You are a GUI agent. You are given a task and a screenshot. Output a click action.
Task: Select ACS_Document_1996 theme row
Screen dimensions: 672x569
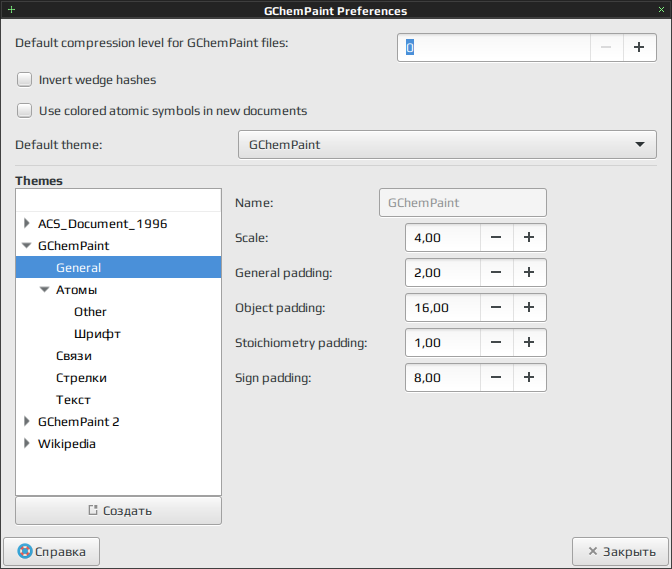point(118,223)
